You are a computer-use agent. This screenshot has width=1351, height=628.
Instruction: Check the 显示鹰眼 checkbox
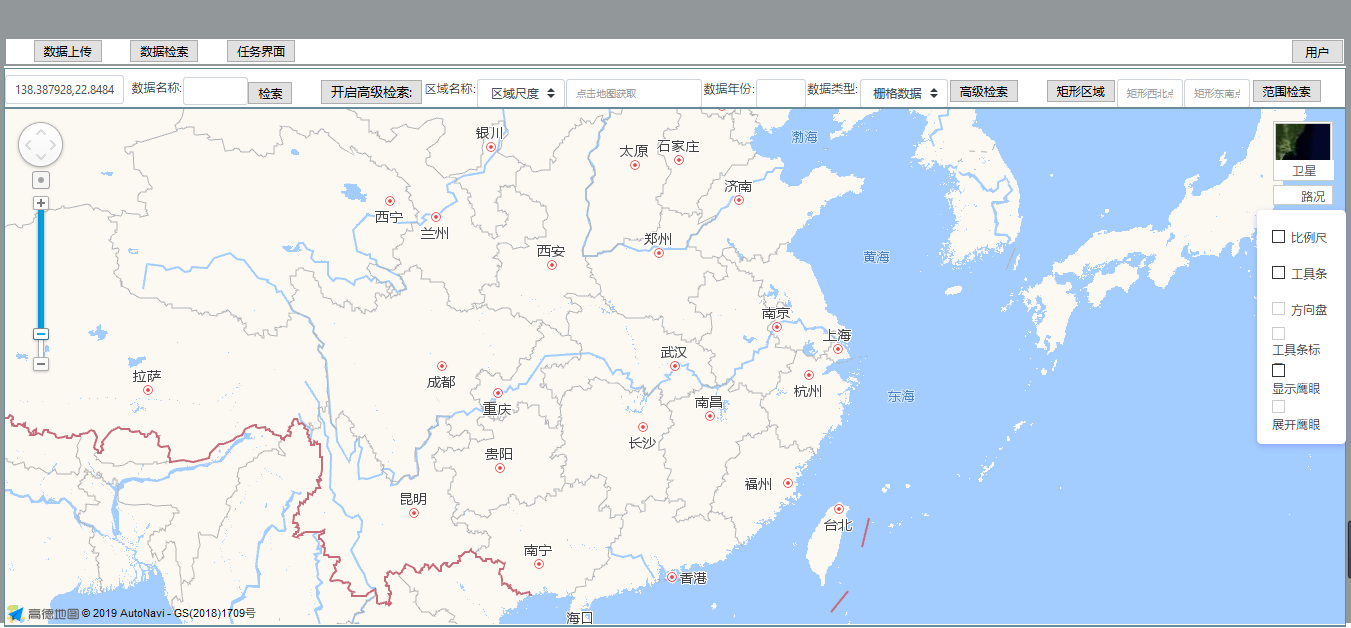(x=1278, y=370)
